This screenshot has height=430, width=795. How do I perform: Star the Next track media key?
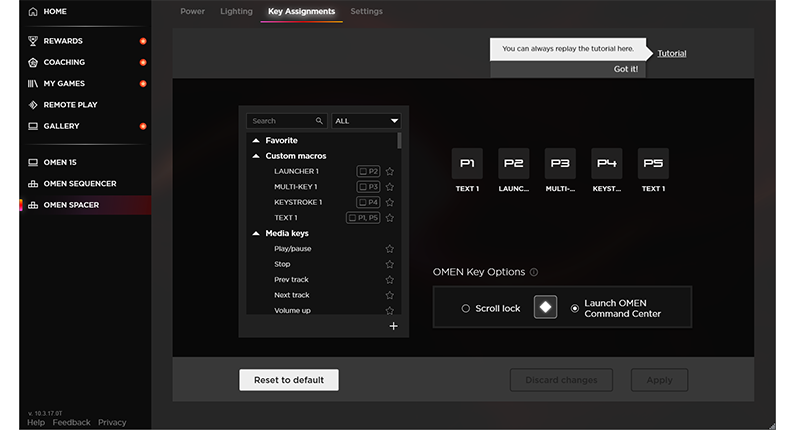pyautogui.click(x=389, y=295)
